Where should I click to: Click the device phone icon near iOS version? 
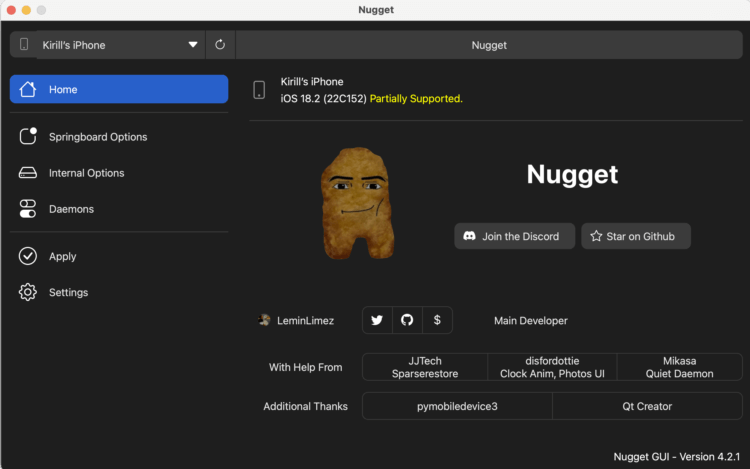[x=259, y=90]
